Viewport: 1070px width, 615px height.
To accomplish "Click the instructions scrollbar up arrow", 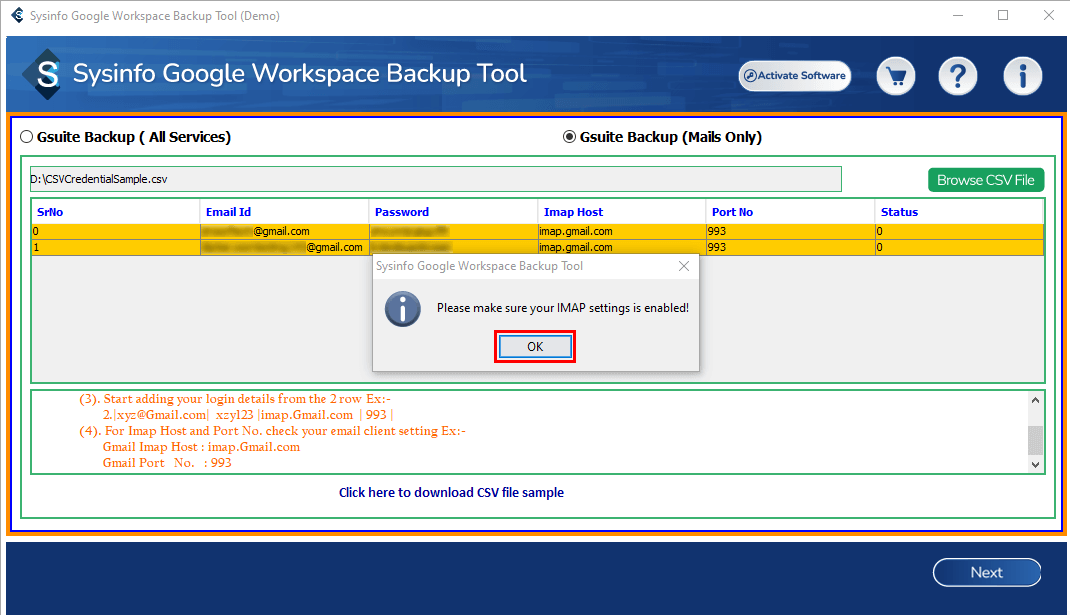I will (x=1036, y=400).
